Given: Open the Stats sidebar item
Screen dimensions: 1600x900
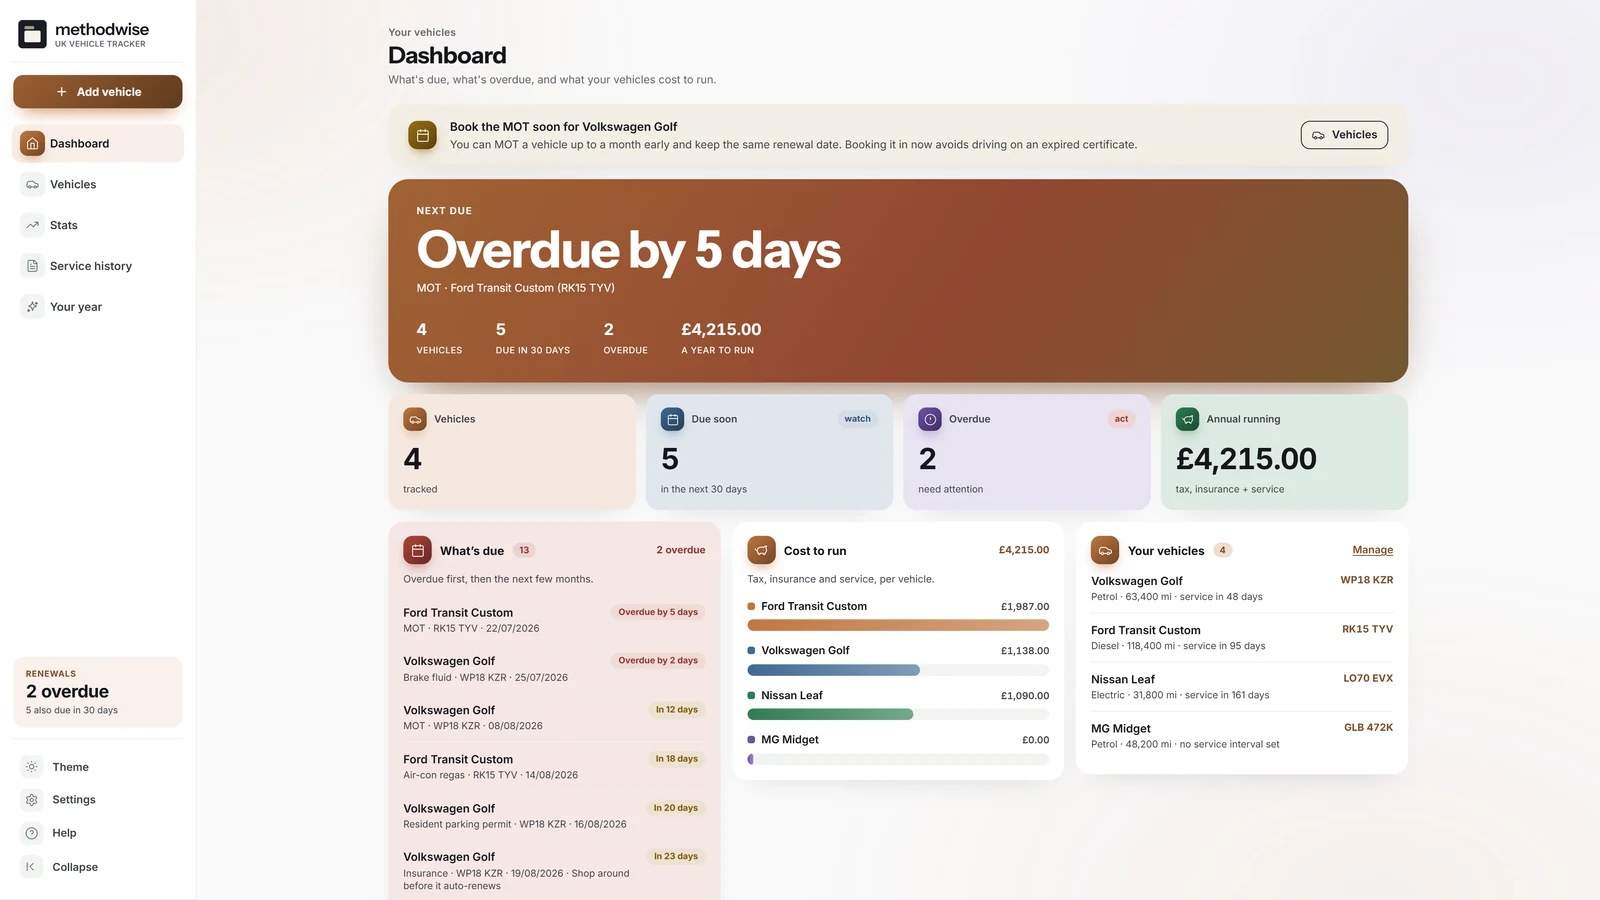Looking at the screenshot, I should click(98, 225).
